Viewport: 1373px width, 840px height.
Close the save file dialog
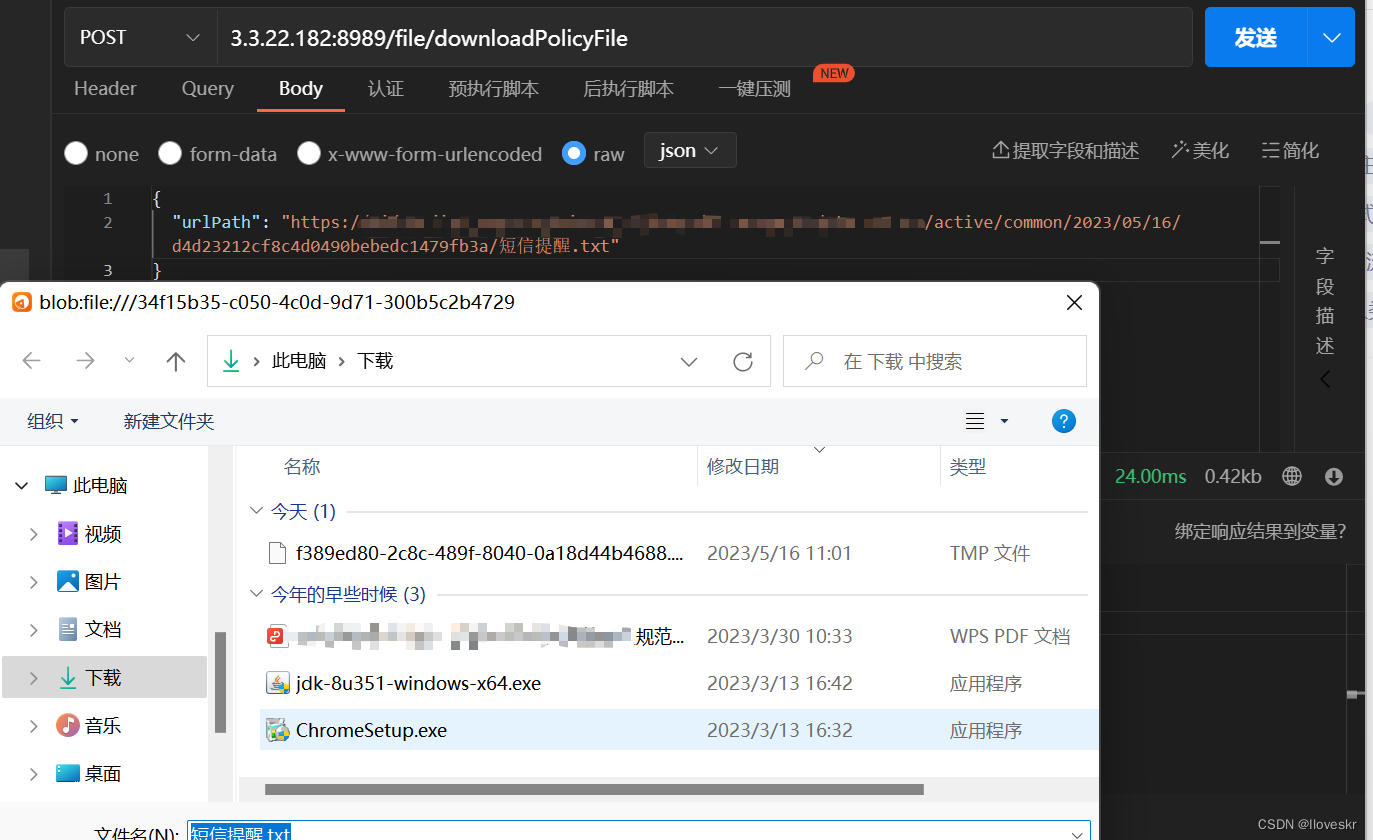[1074, 302]
